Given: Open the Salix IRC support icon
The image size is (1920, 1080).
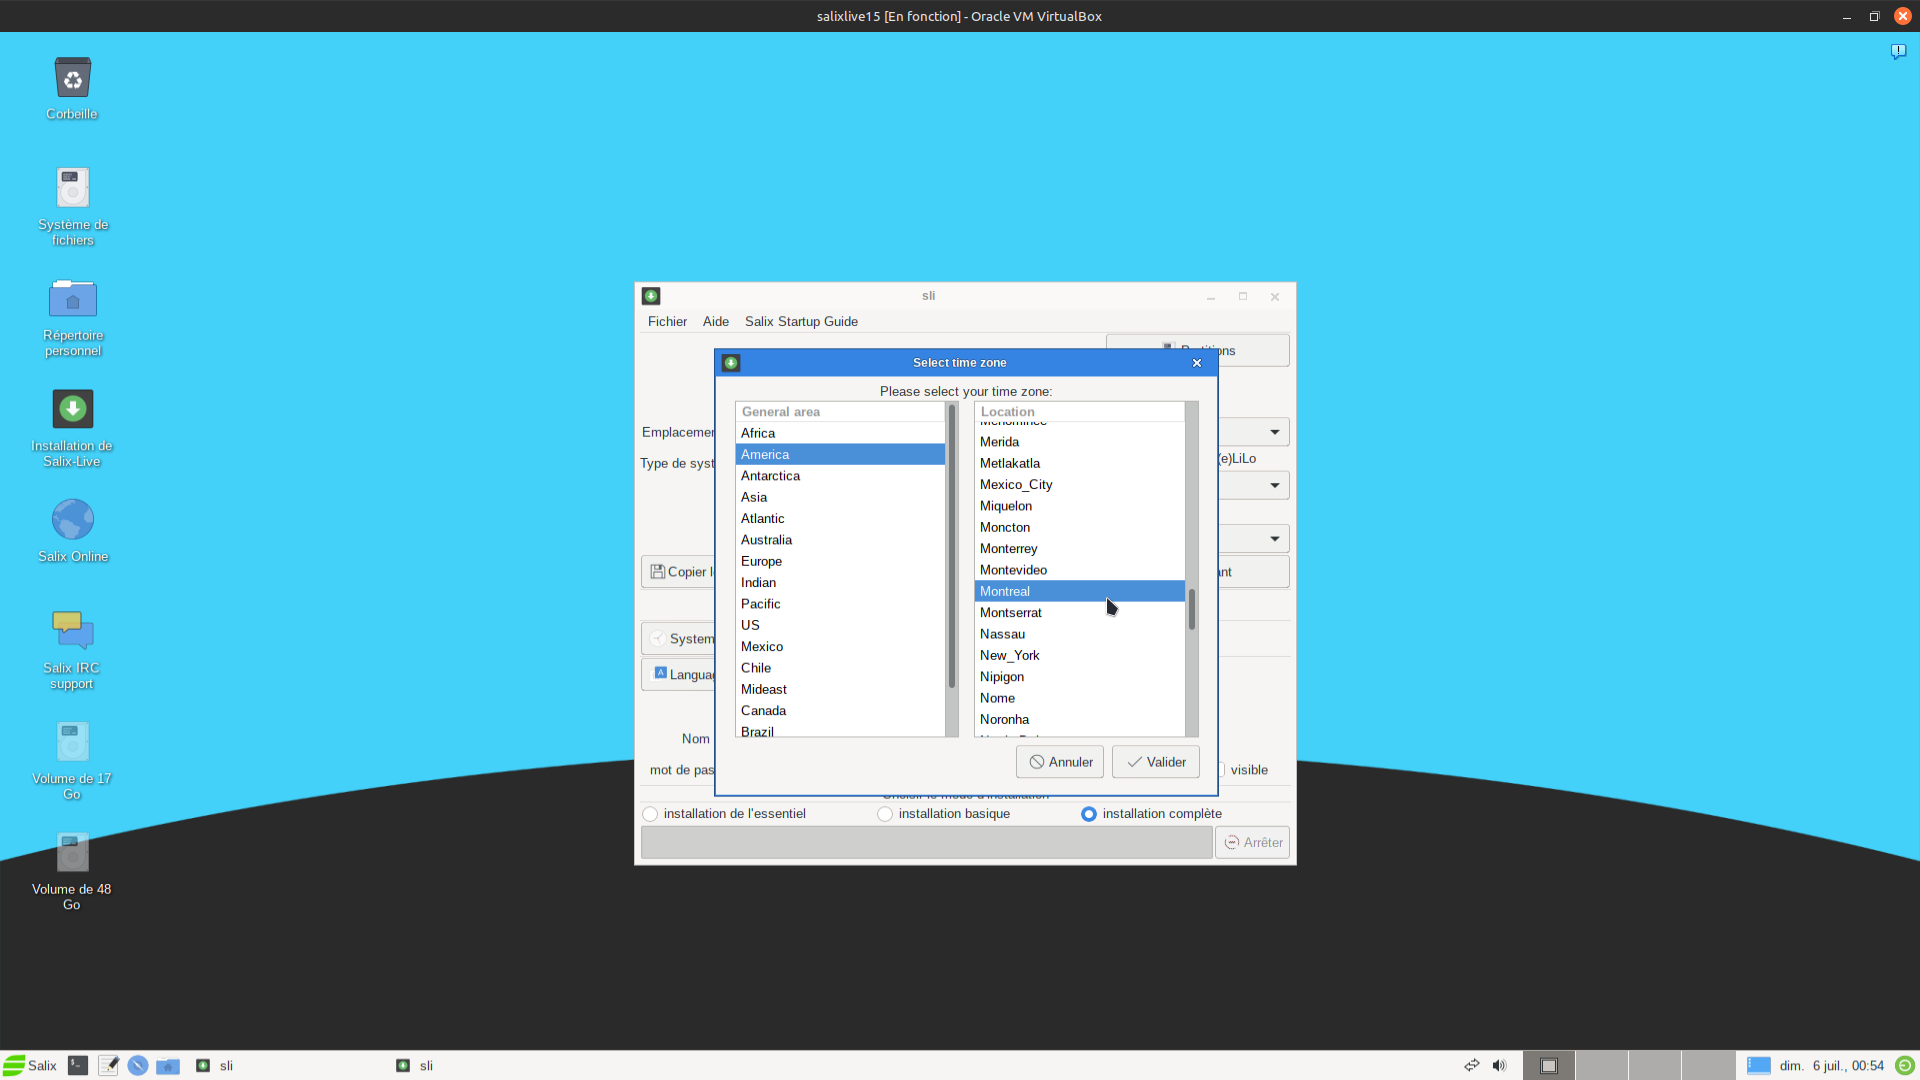Looking at the screenshot, I should (x=72, y=631).
